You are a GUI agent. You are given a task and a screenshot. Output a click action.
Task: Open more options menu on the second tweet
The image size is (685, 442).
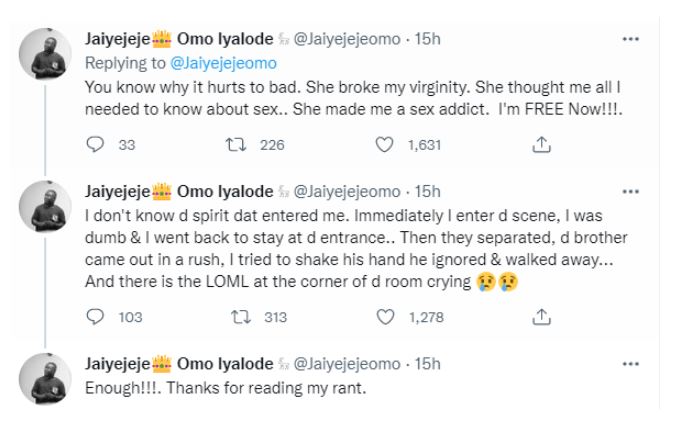point(629,191)
